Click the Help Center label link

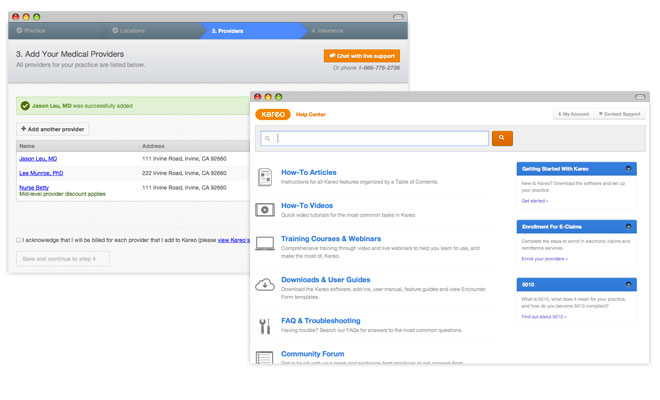(x=311, y=114)
